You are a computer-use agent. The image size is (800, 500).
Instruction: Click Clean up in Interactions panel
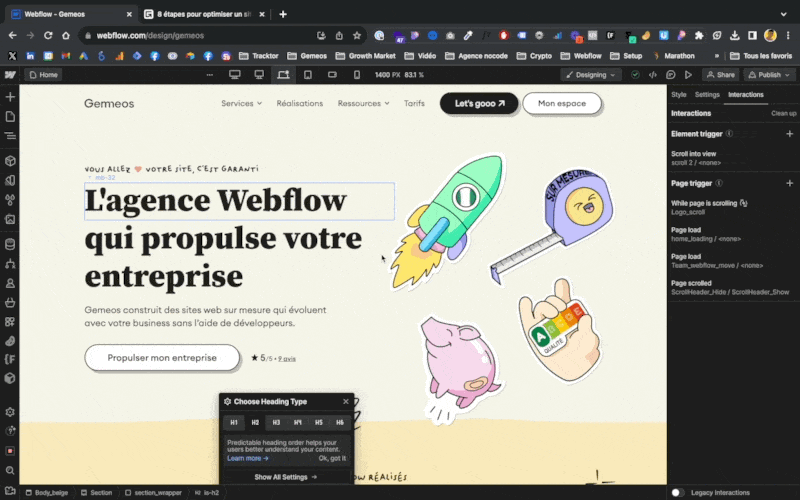(783, 113)
